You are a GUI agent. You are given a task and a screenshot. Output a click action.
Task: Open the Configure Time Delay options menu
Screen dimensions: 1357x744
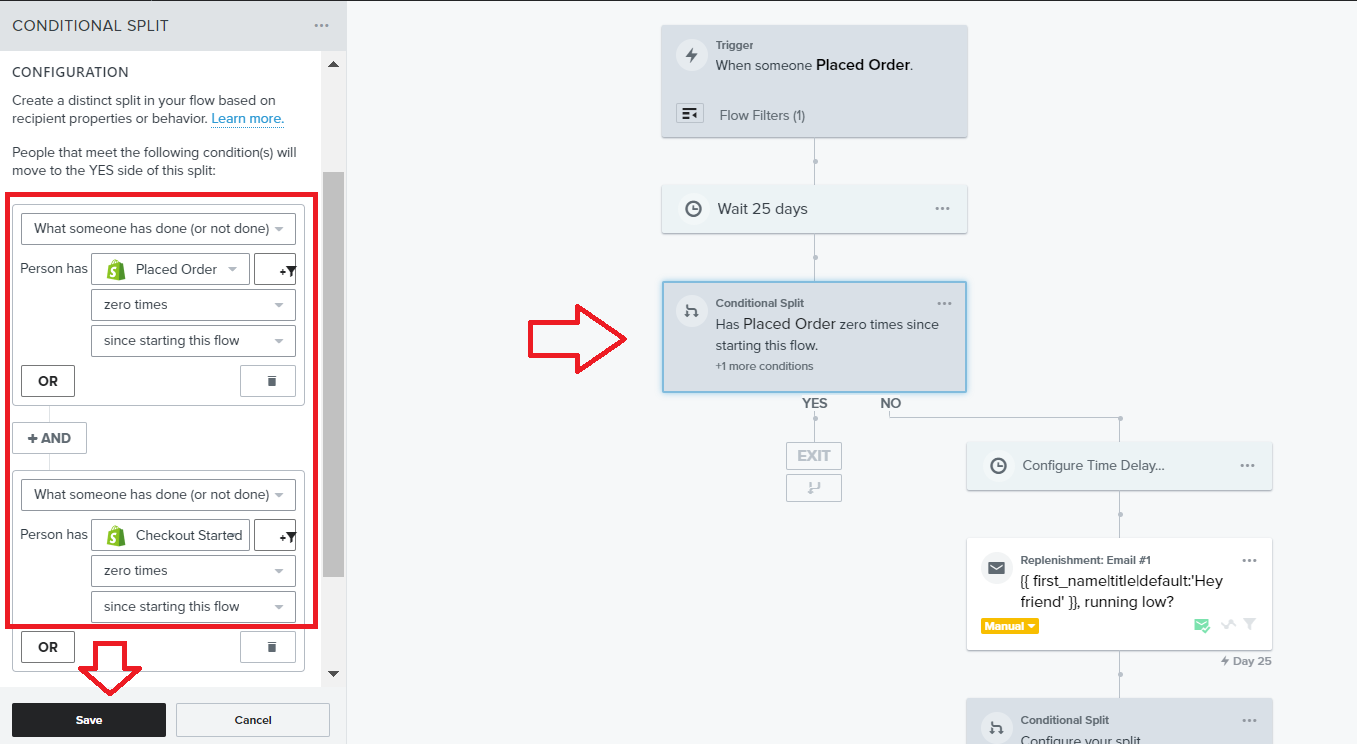(x=1247, y=466)
